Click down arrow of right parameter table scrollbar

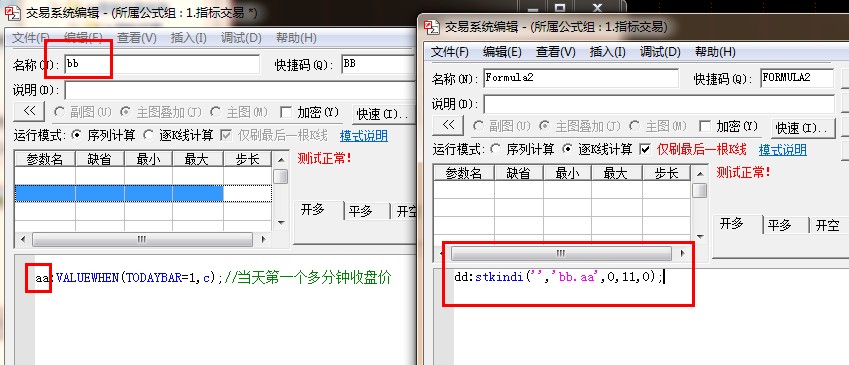tap(700, 237)
